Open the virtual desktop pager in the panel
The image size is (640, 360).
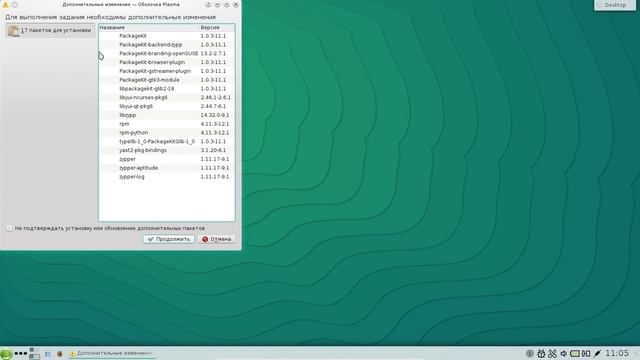point(34,353)
